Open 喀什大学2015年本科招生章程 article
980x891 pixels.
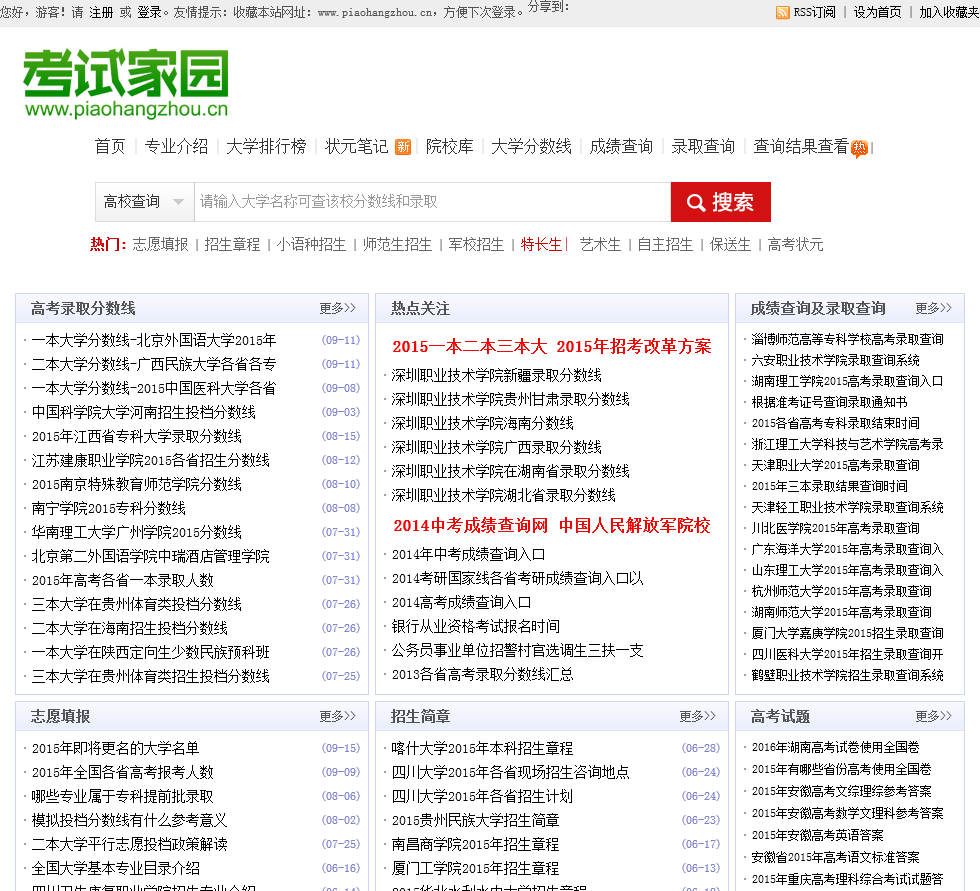pyautogui.click(x=482, y=749)
